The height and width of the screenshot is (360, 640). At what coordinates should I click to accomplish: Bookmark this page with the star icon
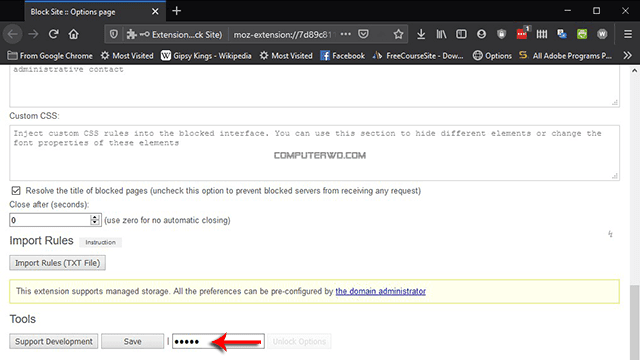point(398,34)
